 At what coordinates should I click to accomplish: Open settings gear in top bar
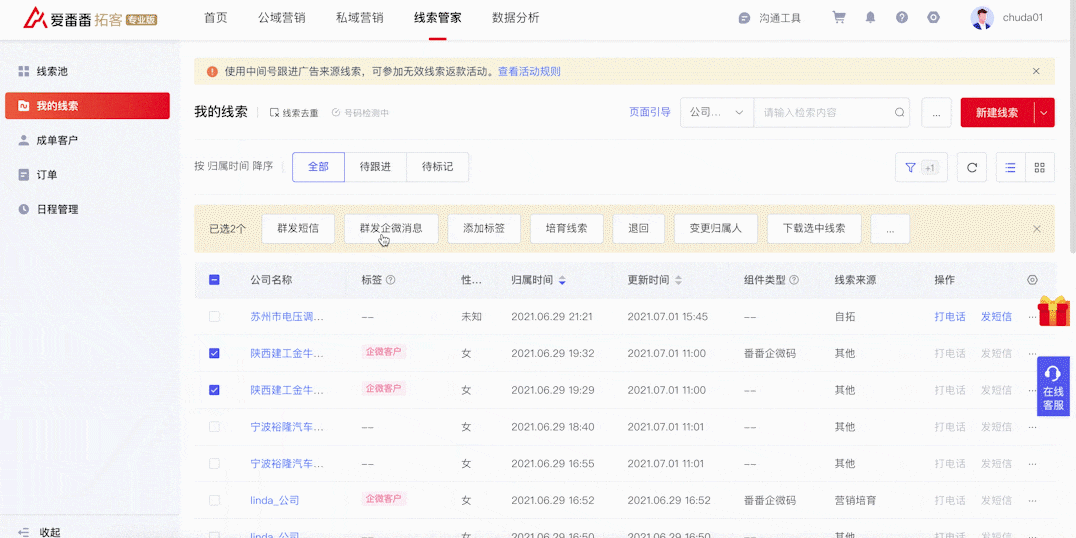point(934,18)
